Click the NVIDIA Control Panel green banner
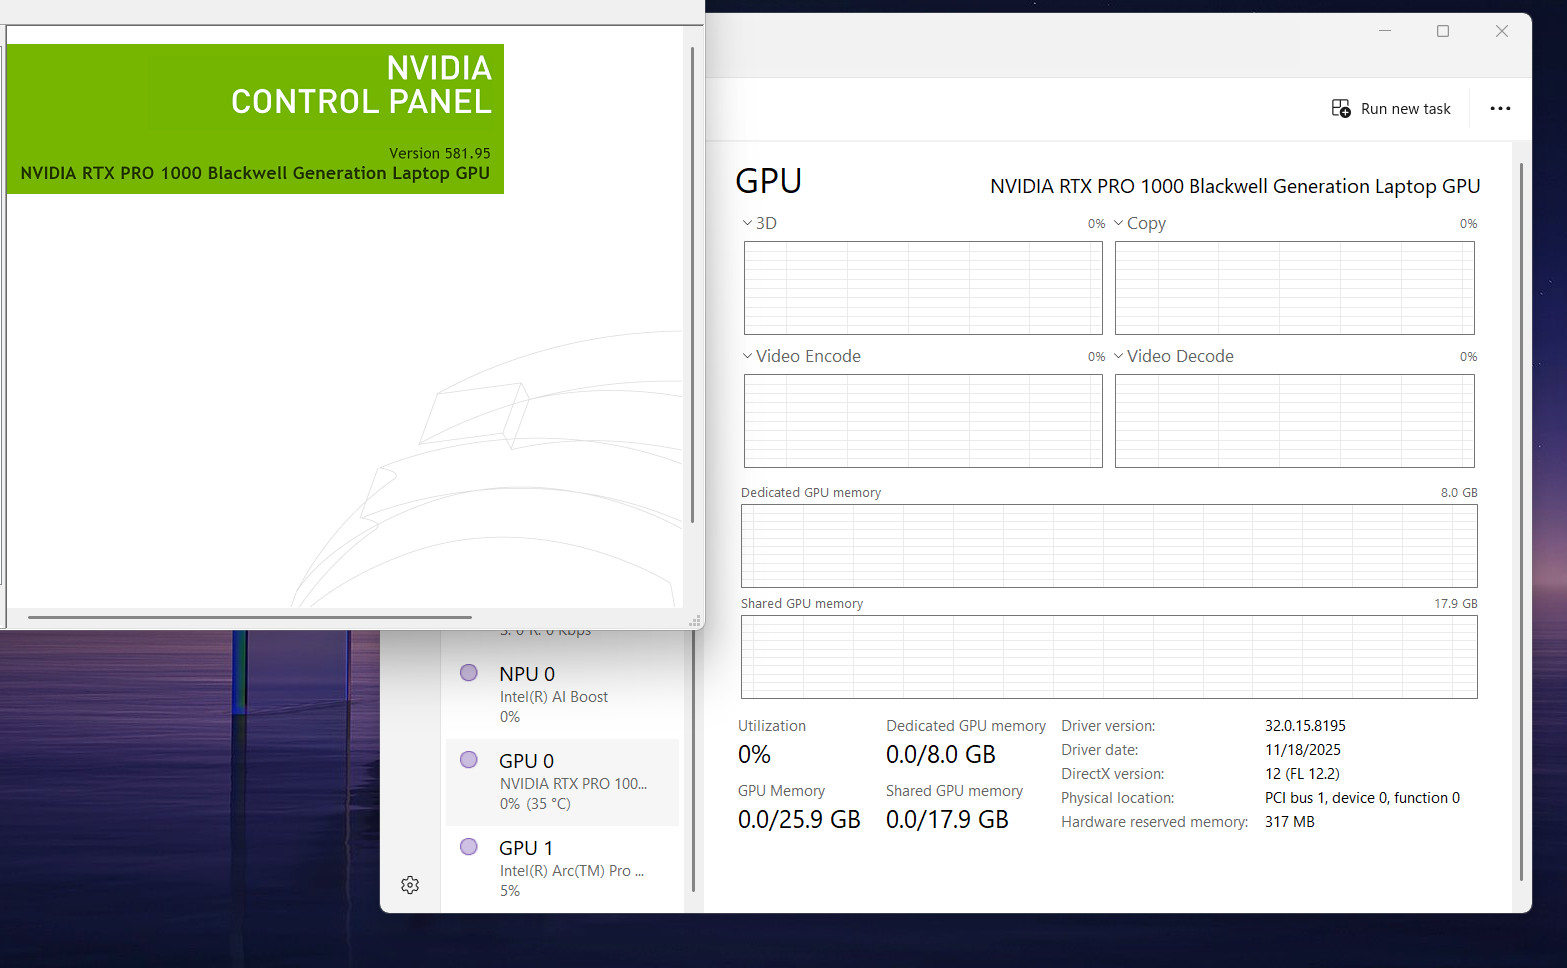The height and width of the screenshot is (968, 1567). (x=255, y=119)
